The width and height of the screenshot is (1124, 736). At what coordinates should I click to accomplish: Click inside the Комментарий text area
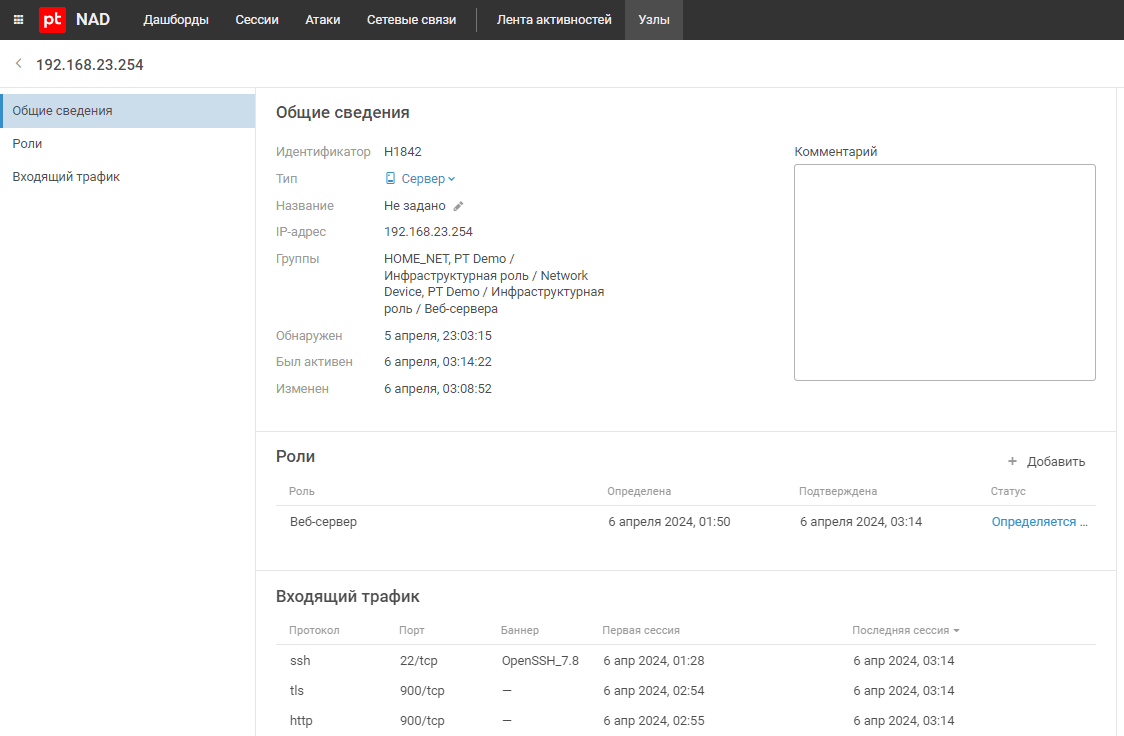tap(944, 272)
